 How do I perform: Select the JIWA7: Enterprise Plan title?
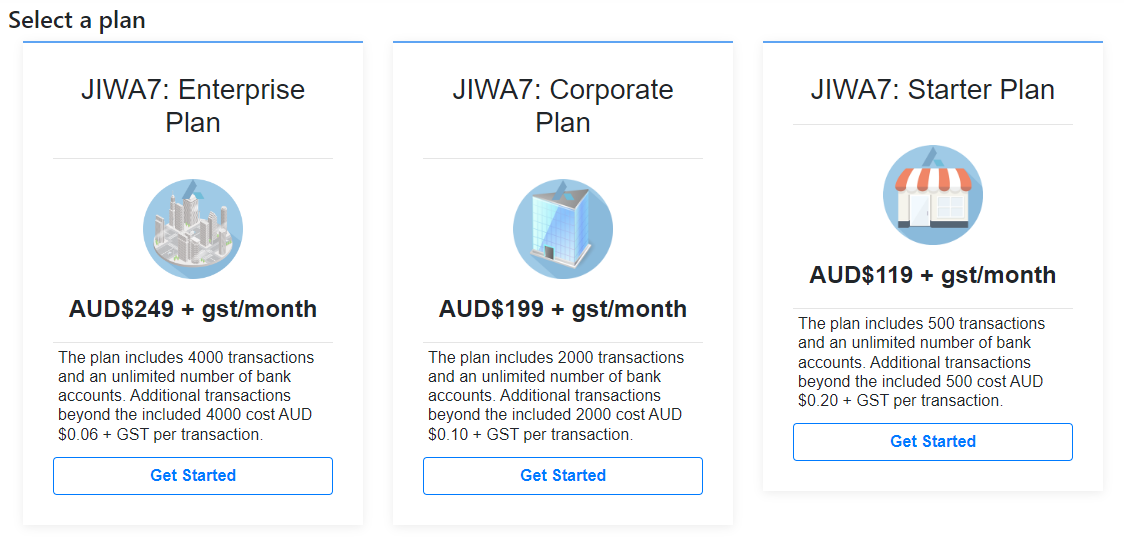click(x=193, y=106)
